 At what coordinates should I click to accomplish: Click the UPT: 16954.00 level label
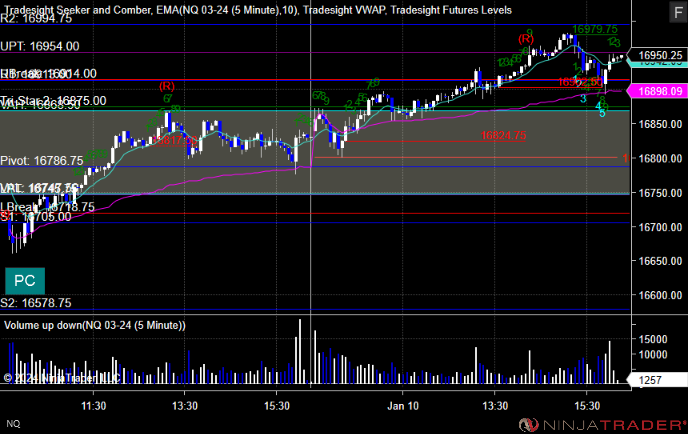40,46
